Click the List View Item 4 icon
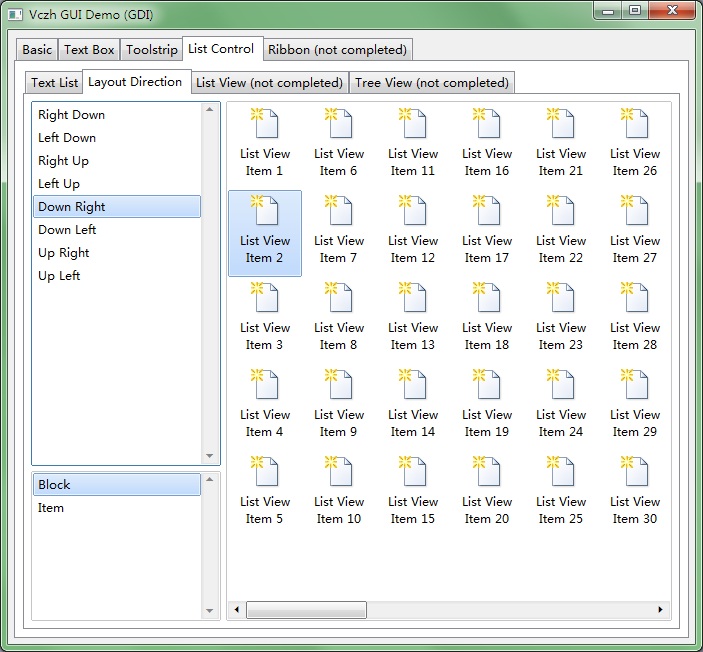Viewport: 703px width, 652px height. [265, 384]
